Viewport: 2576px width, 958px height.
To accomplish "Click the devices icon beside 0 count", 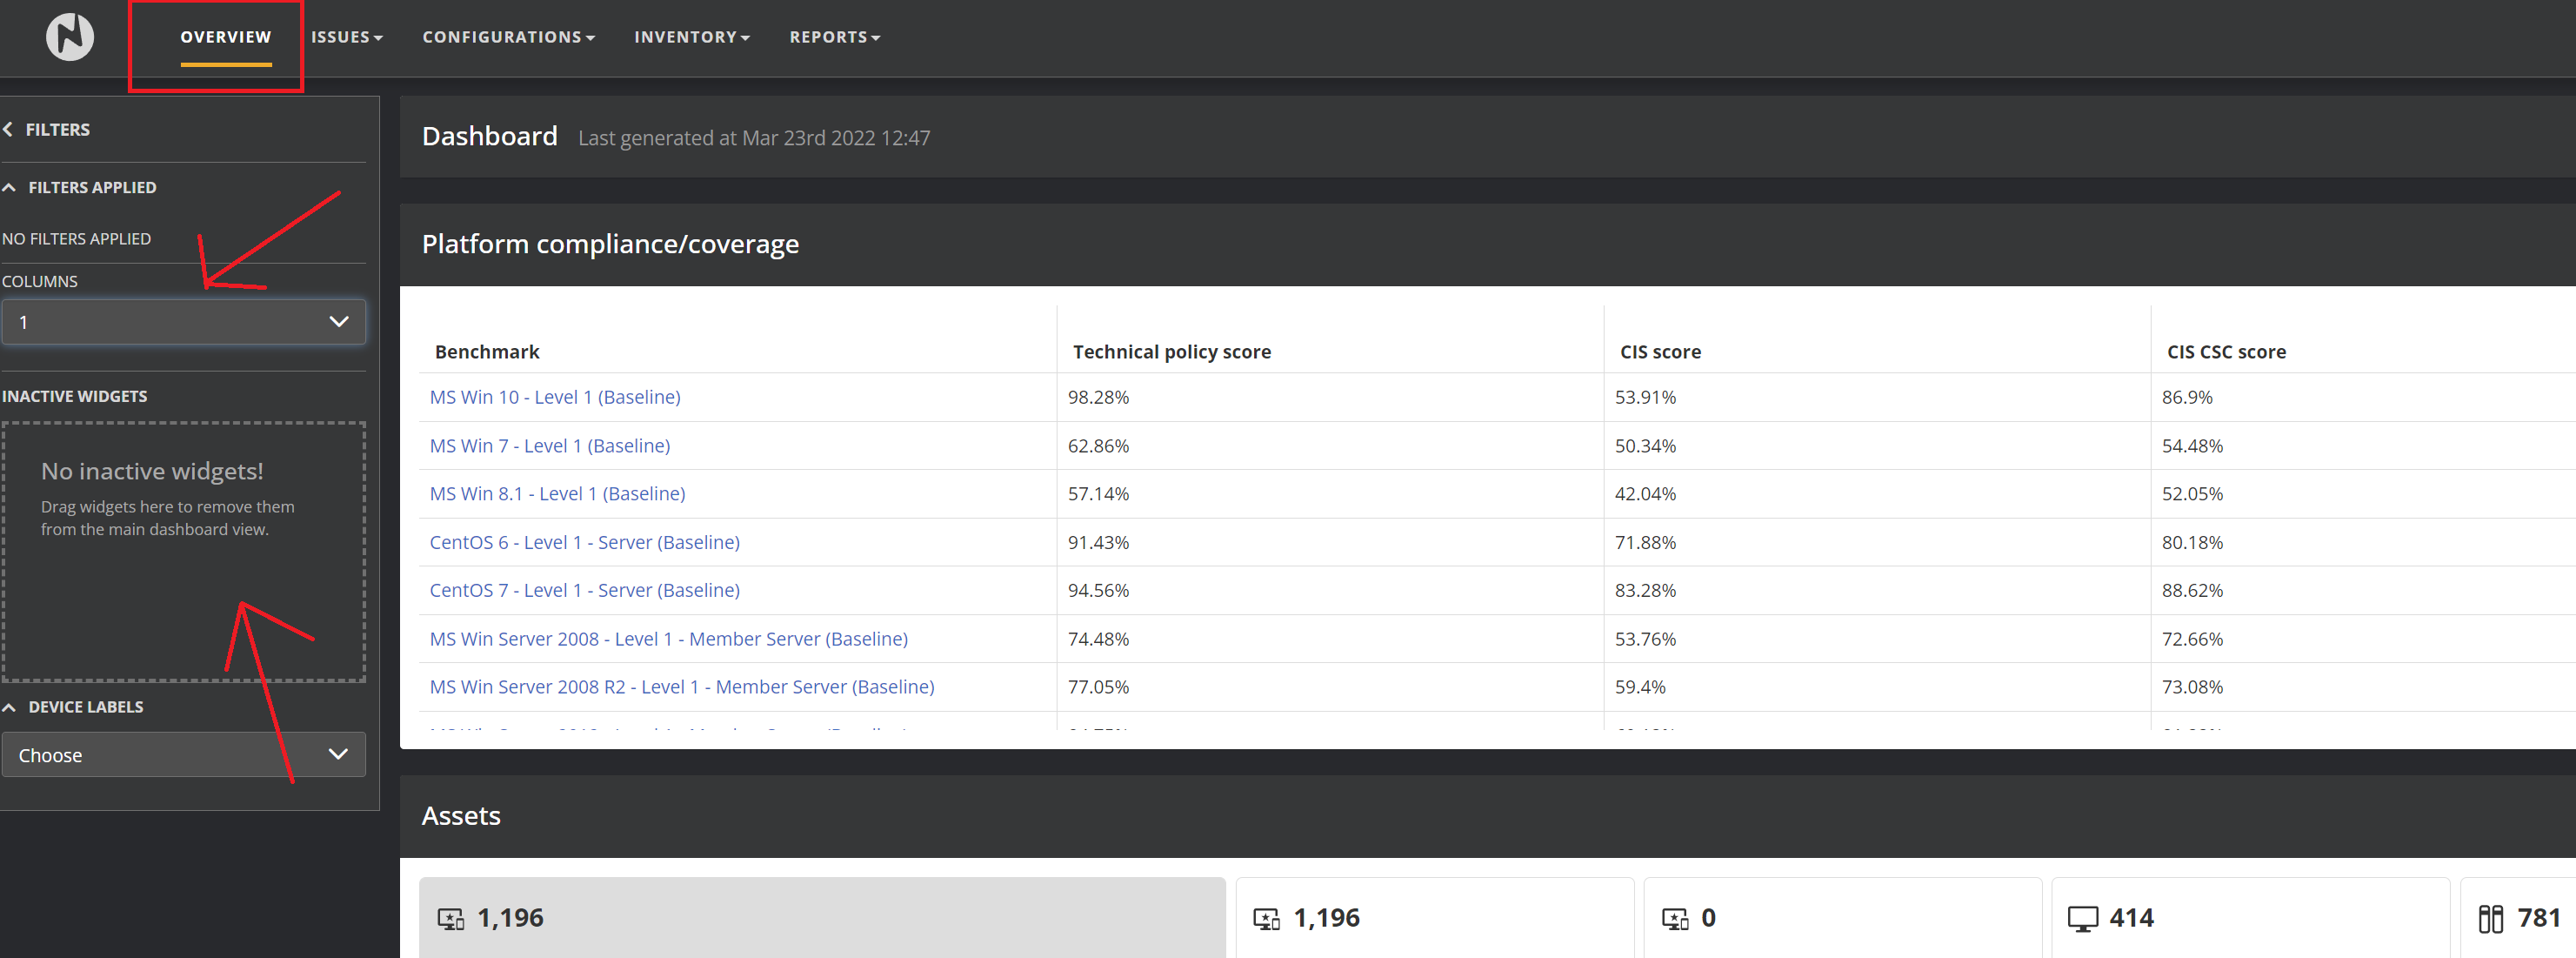I will pos(1675,918).
